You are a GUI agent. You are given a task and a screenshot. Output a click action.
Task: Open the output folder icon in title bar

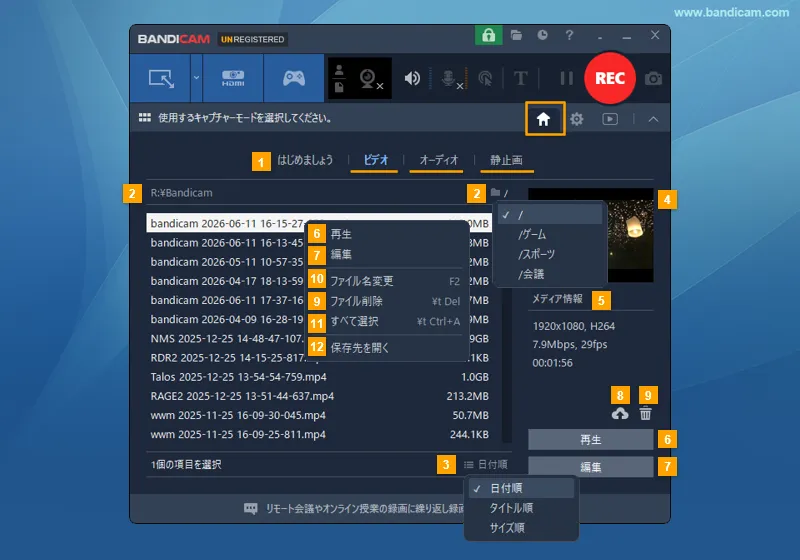pos(516,35)
